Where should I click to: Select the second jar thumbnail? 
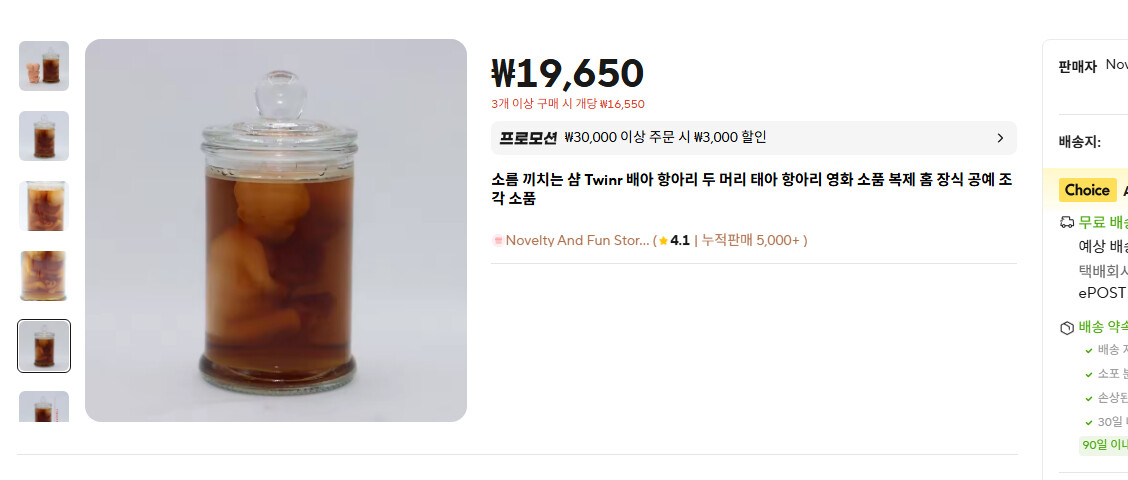click(44, 136)
